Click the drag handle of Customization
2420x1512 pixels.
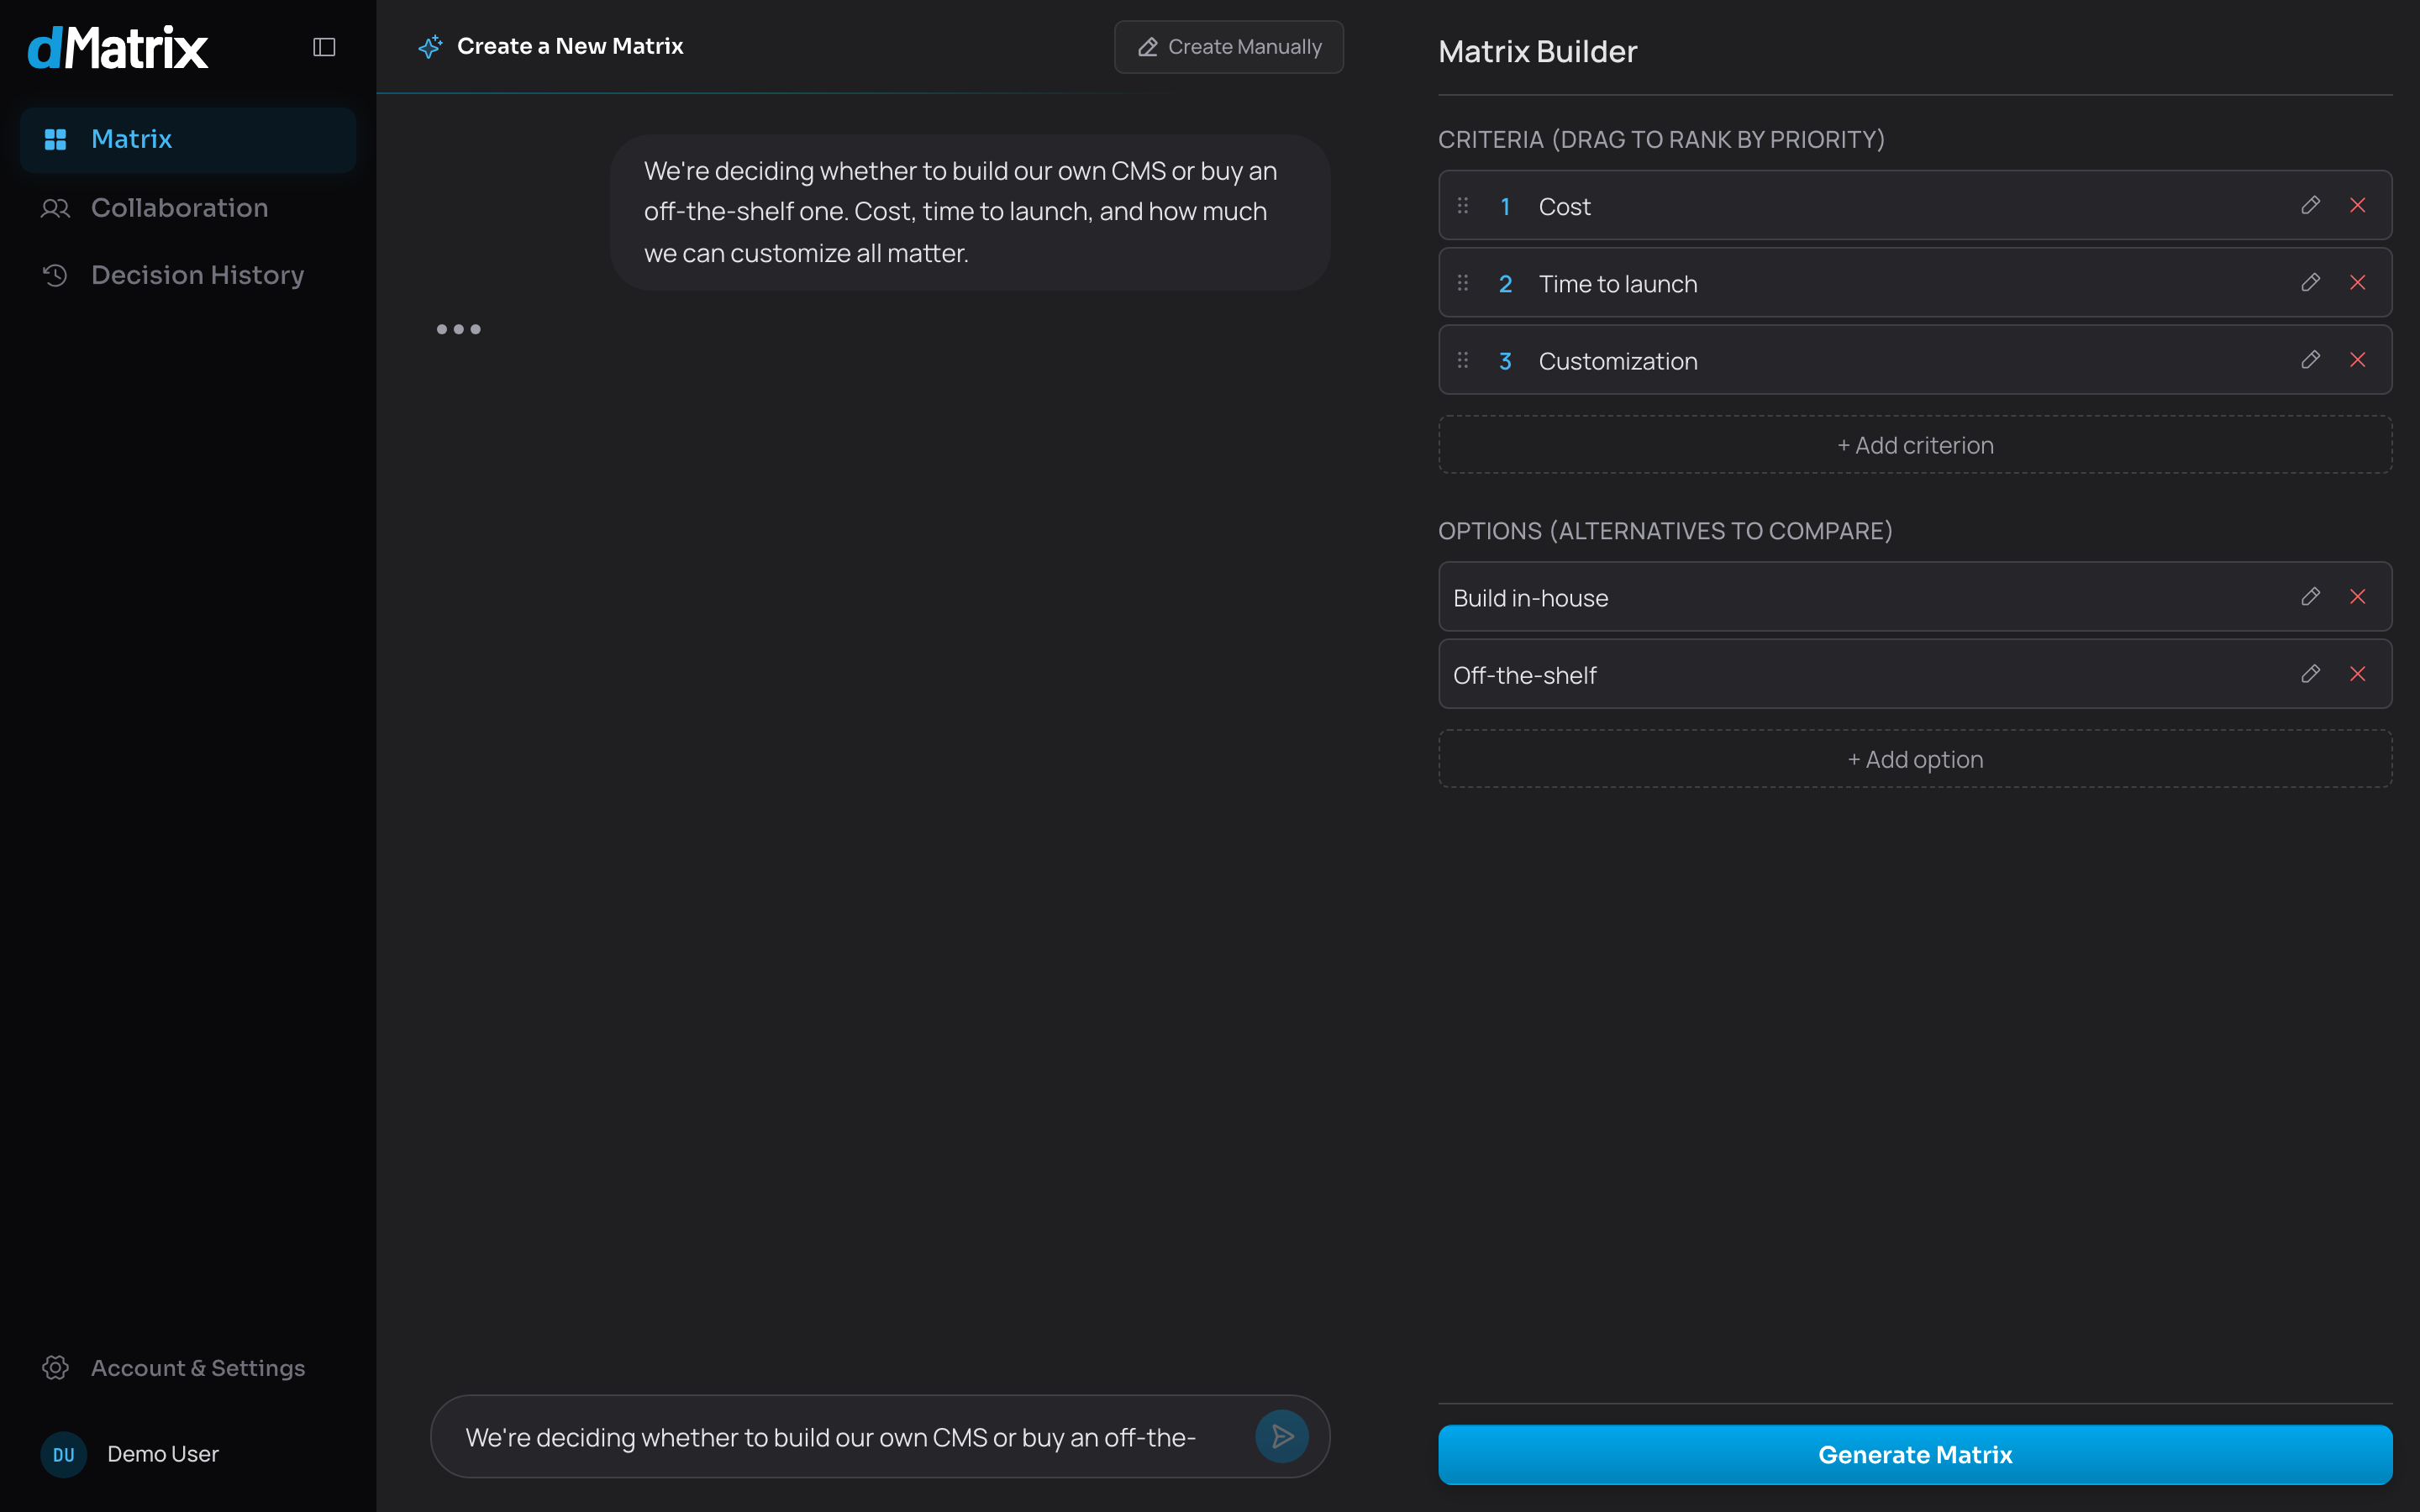click(x=1463, y=359)
